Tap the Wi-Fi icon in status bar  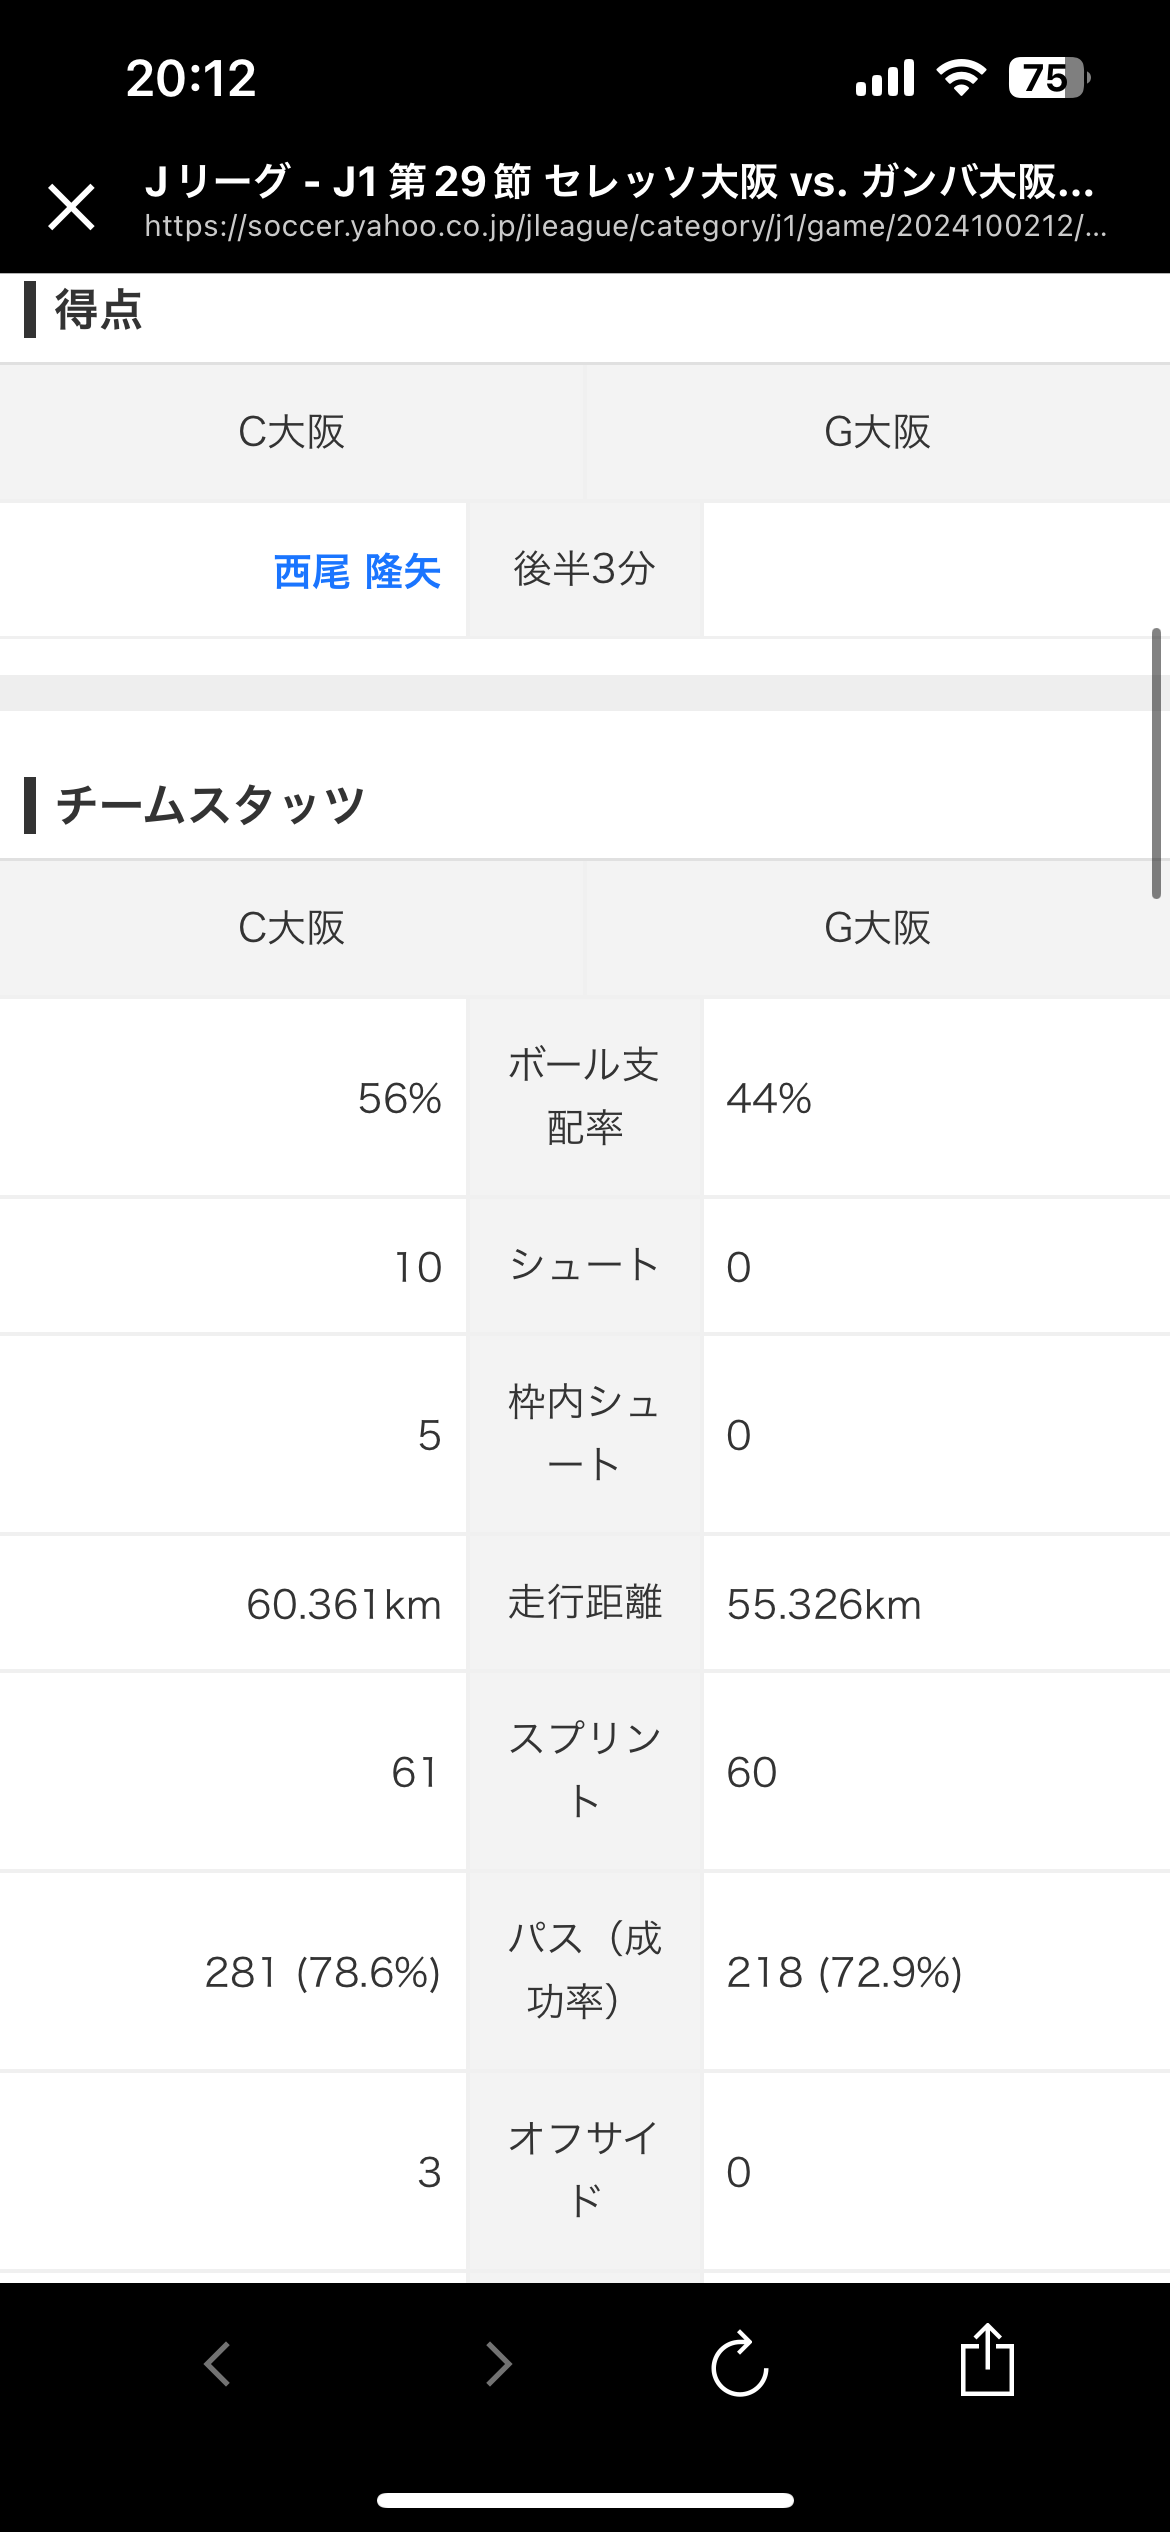pyautogui.click(x=961, y=78)
